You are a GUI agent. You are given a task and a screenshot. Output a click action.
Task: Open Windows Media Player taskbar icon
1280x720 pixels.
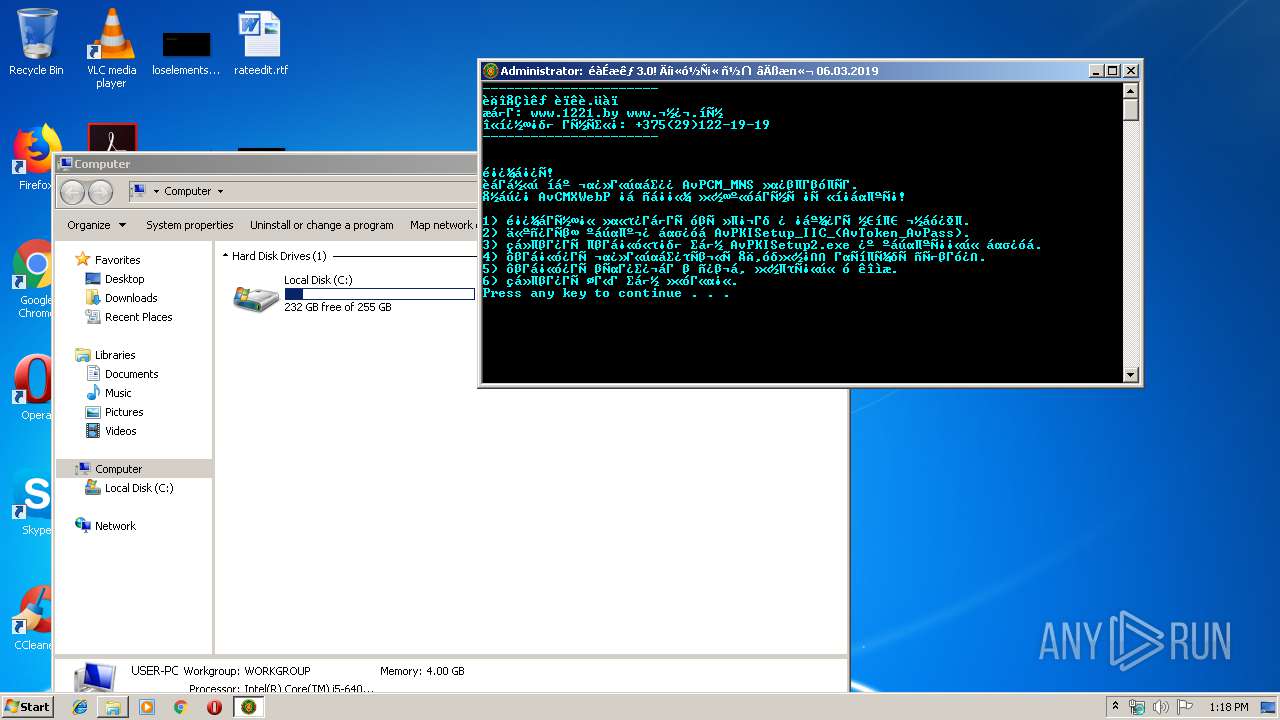pyautogui.click(x=147, y=707)
